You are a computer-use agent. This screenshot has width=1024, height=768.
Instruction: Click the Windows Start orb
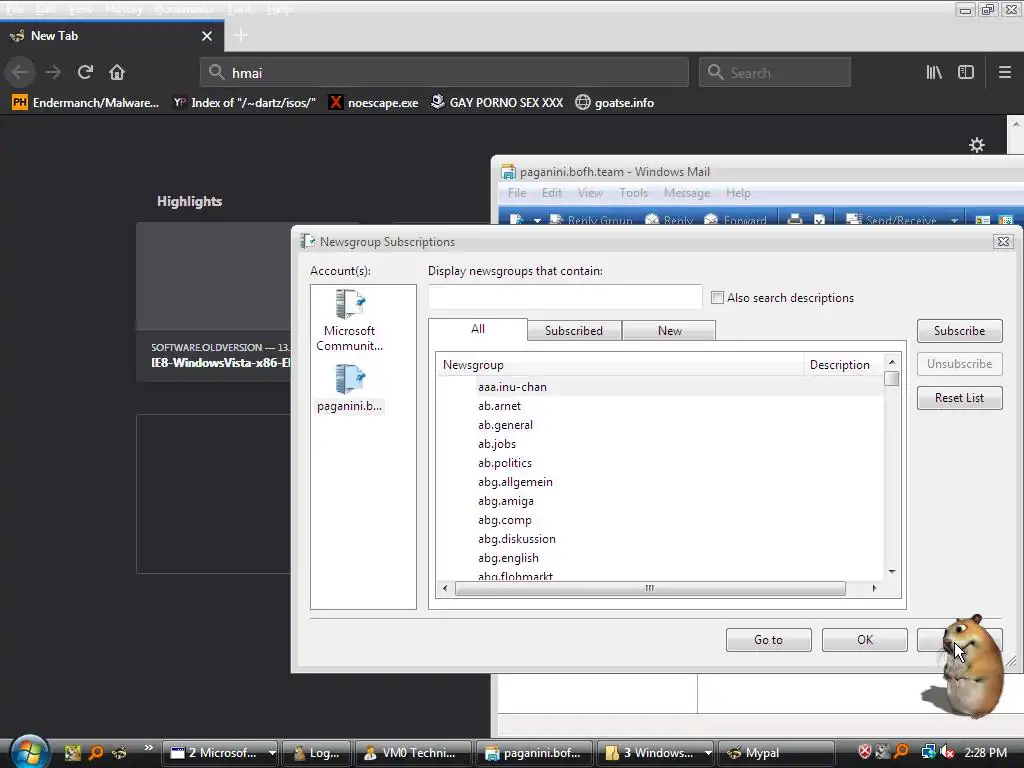click(29, 752)
